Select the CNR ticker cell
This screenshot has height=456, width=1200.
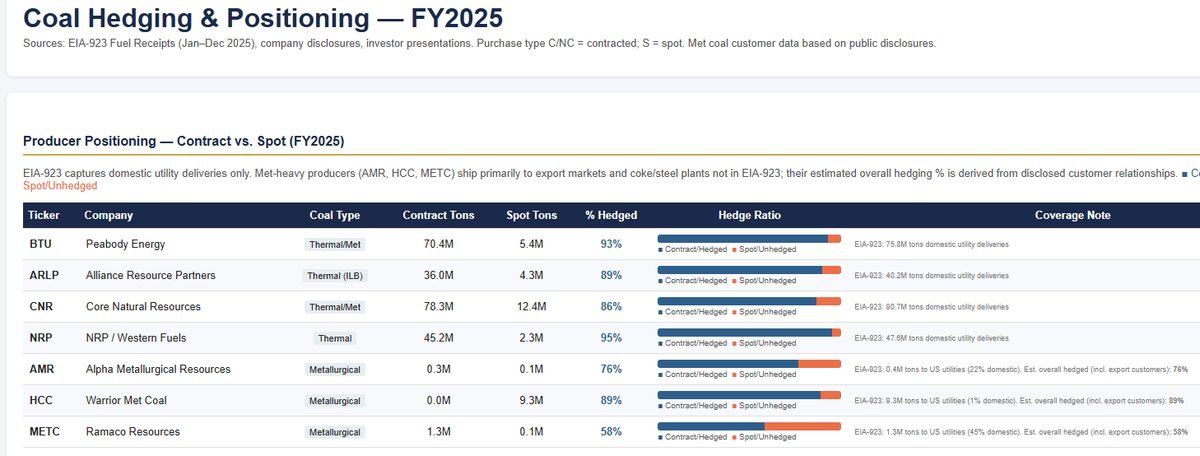tap(42, 306)
